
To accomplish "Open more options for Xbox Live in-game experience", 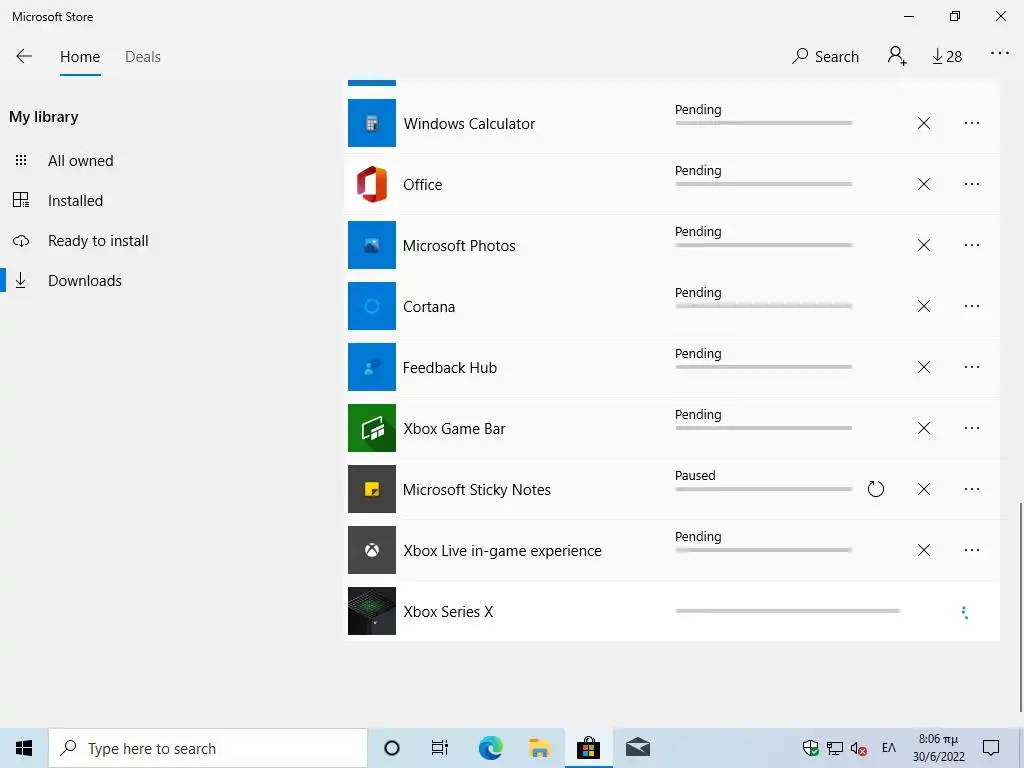I will pos(972,550).
